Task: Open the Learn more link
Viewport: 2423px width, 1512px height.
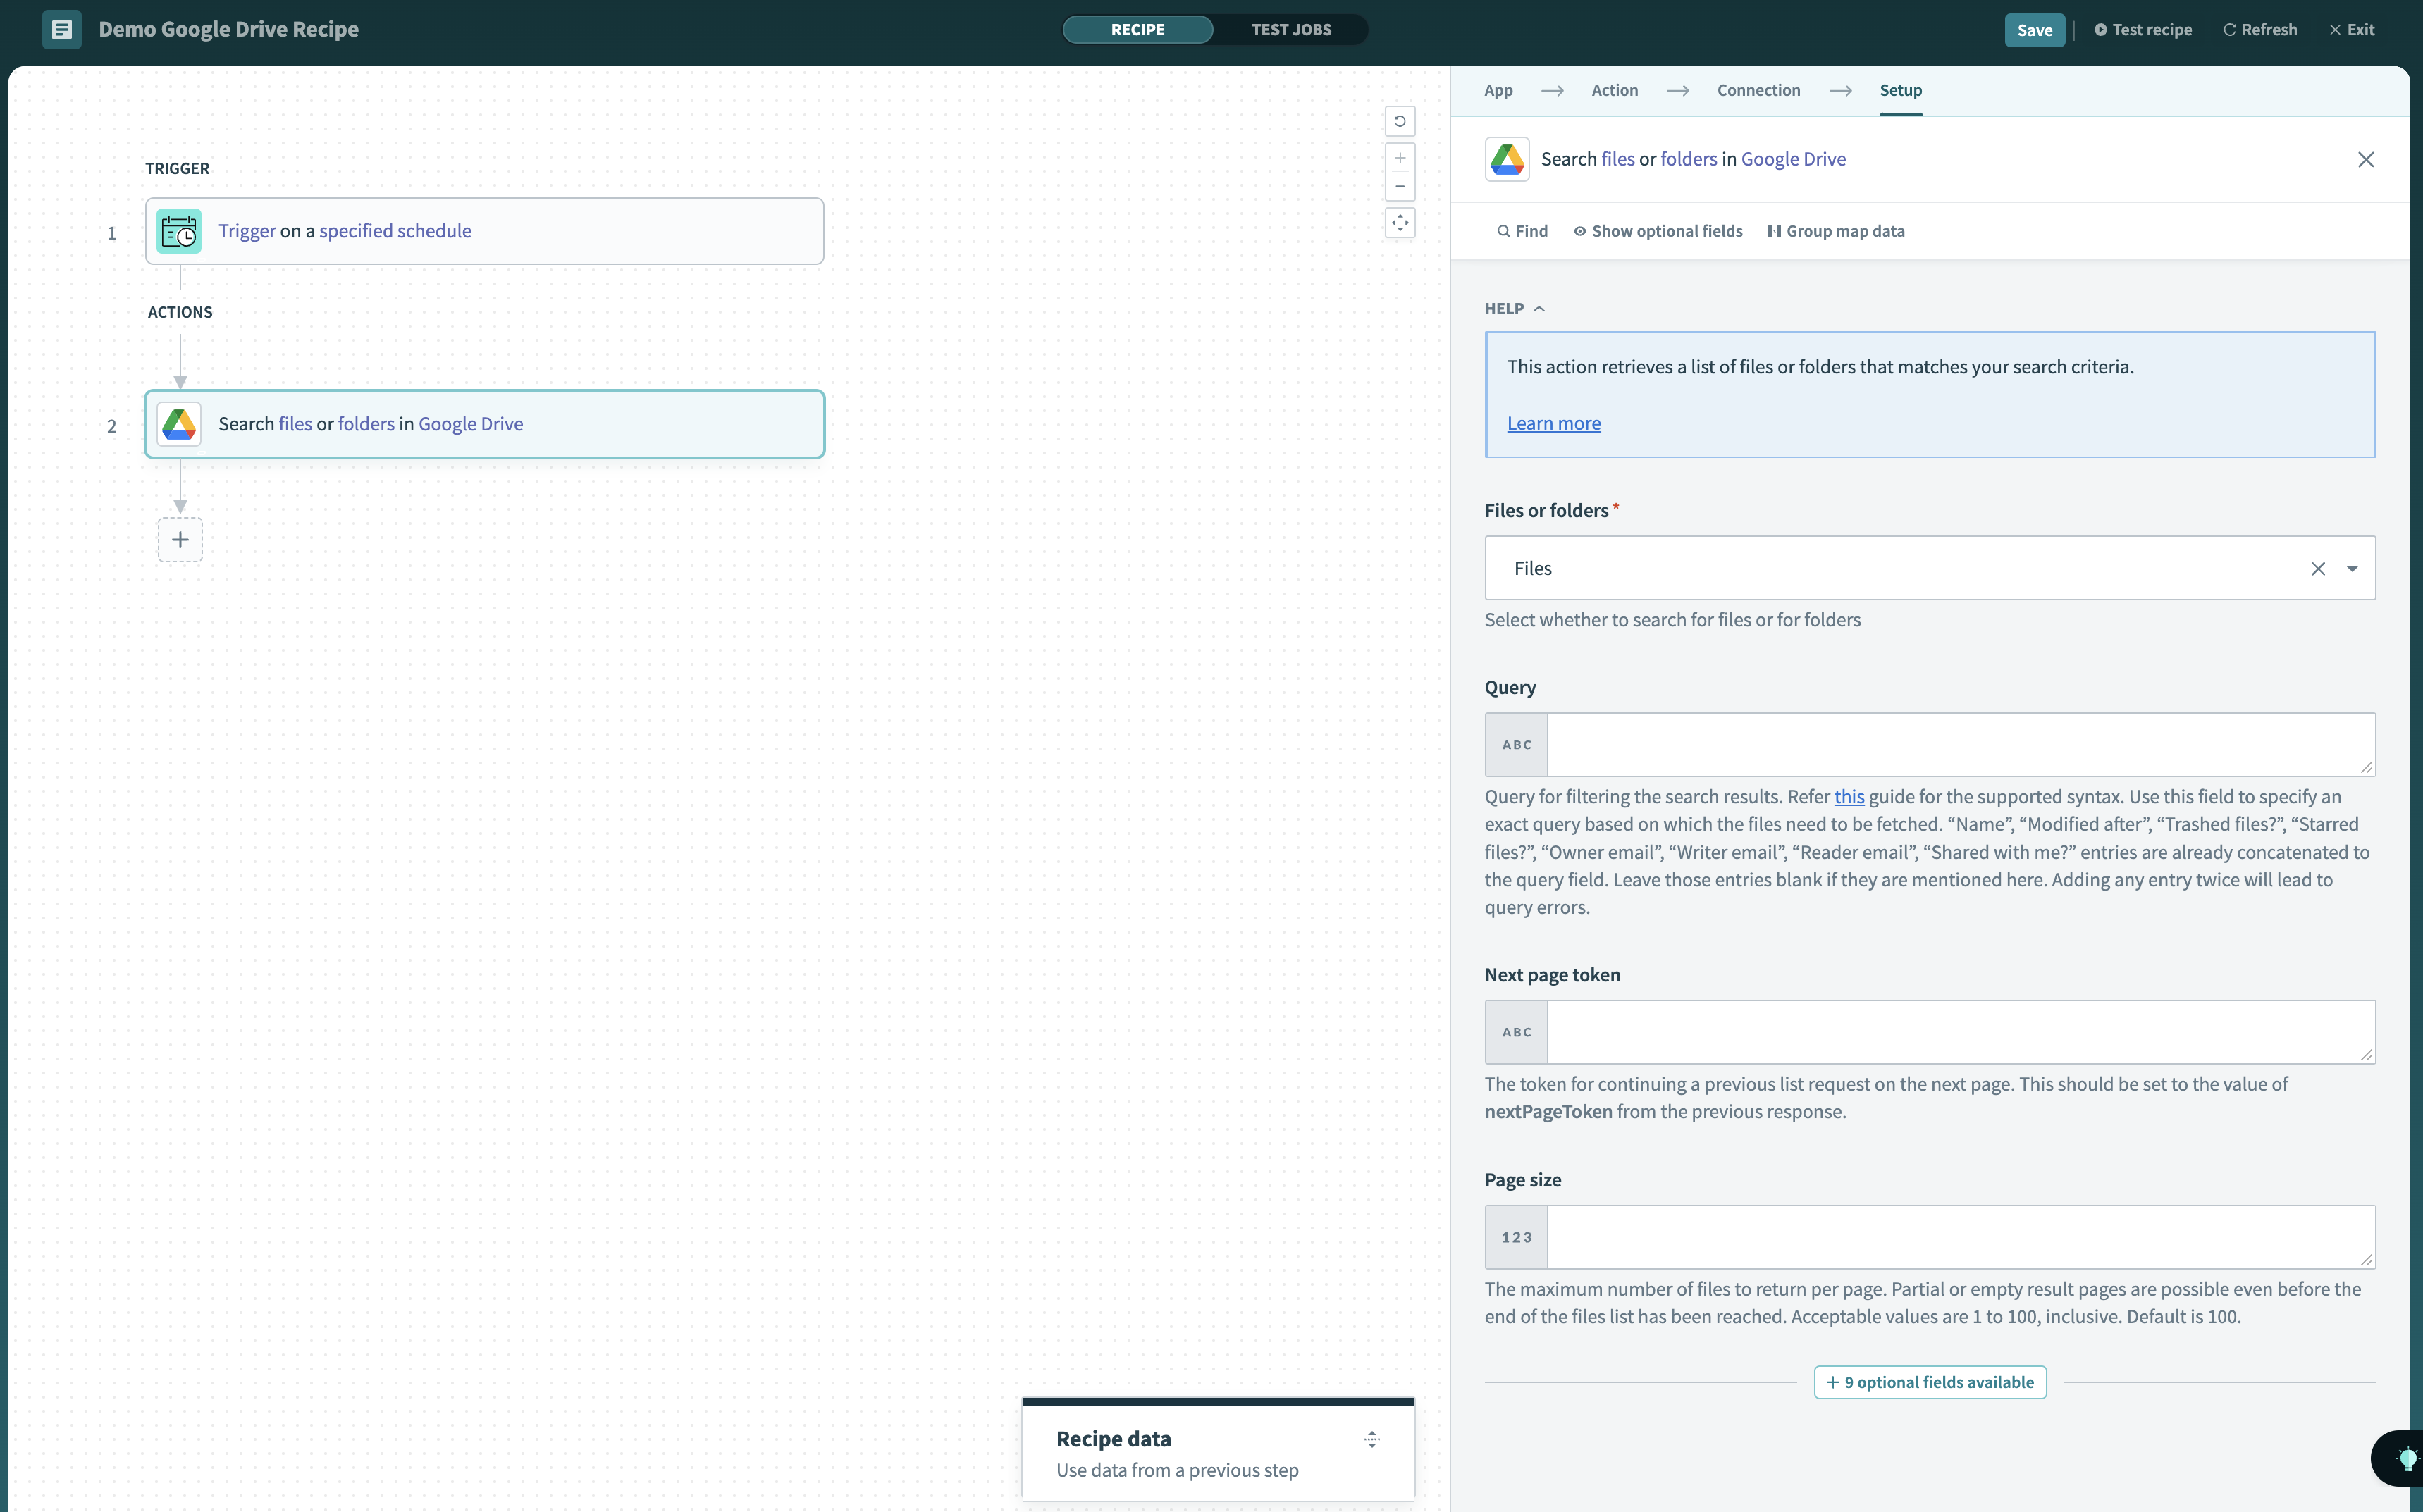Action: pyautogui.click(x=1553, y=424)
